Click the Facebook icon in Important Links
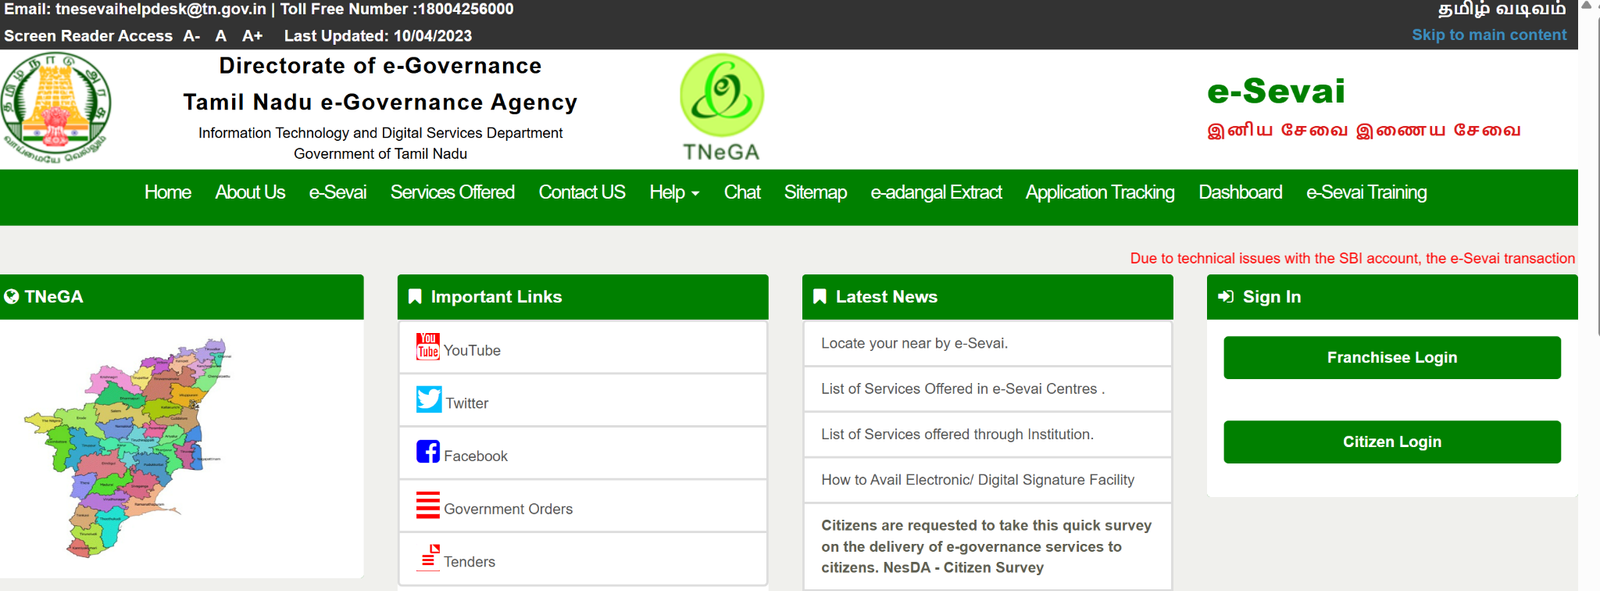 click(428, 452)
